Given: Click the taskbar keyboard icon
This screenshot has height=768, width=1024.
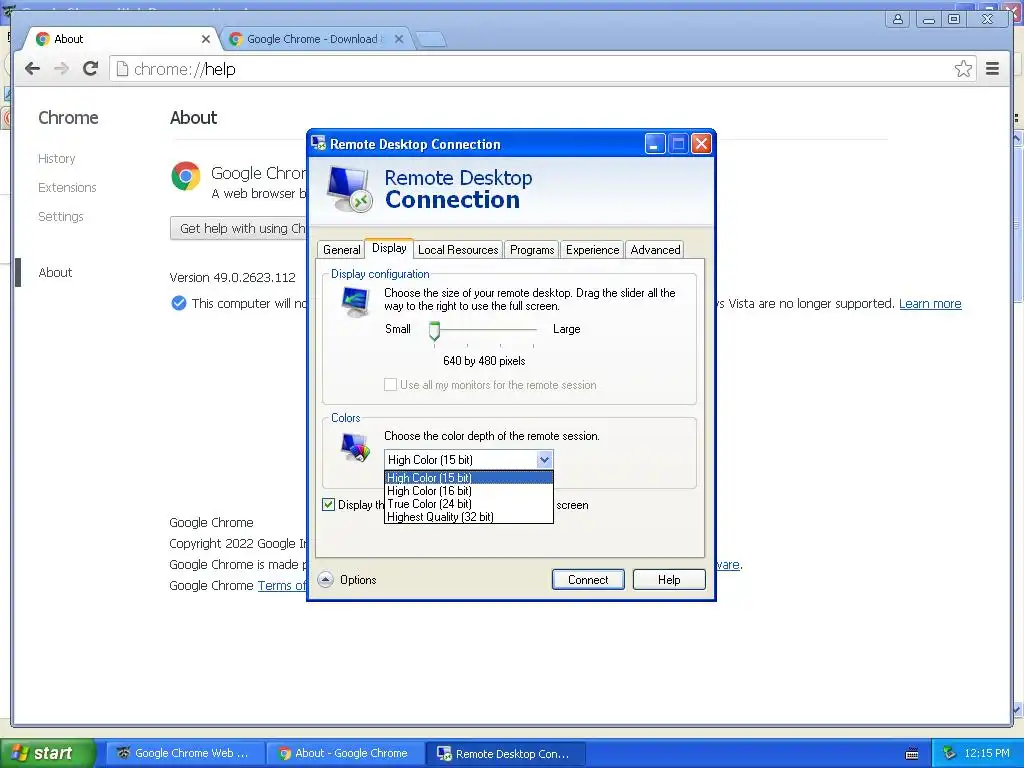Looking at the screenshot, I should pos(912,754).
